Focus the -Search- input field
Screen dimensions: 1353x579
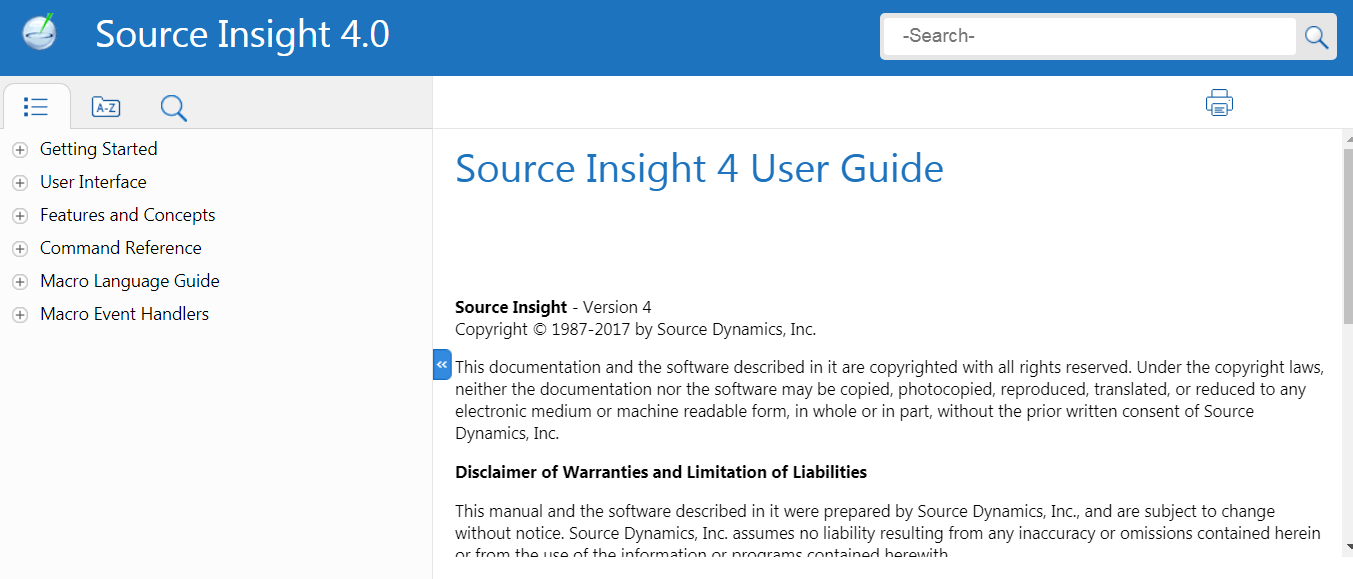tap(1089, 36)
